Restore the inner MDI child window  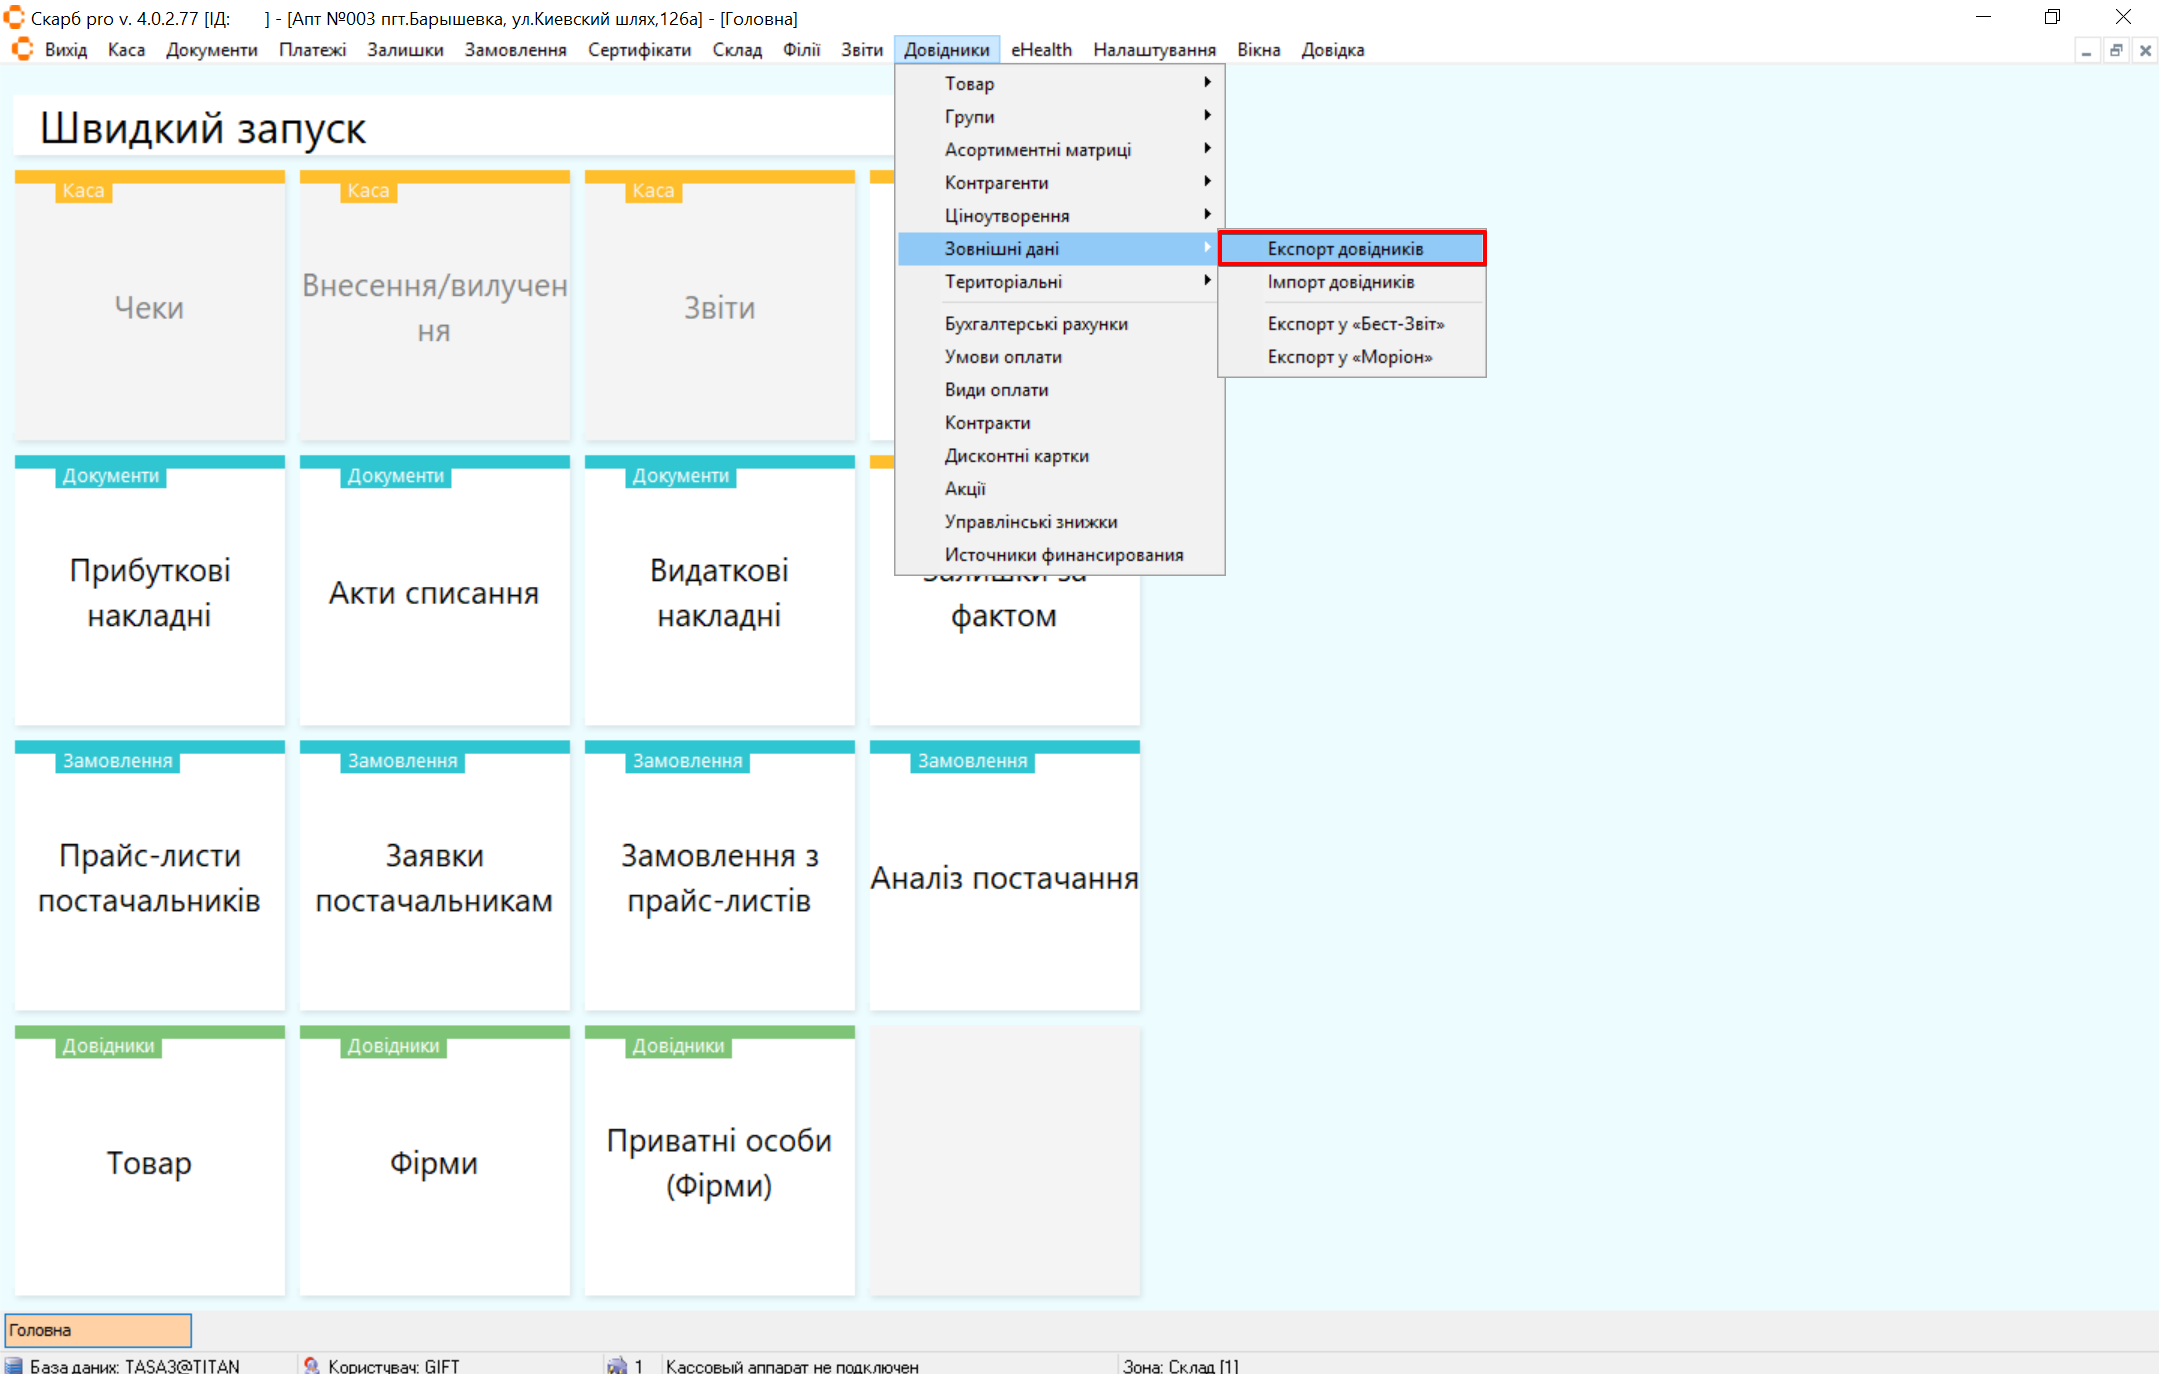(x=2115, y=50)
